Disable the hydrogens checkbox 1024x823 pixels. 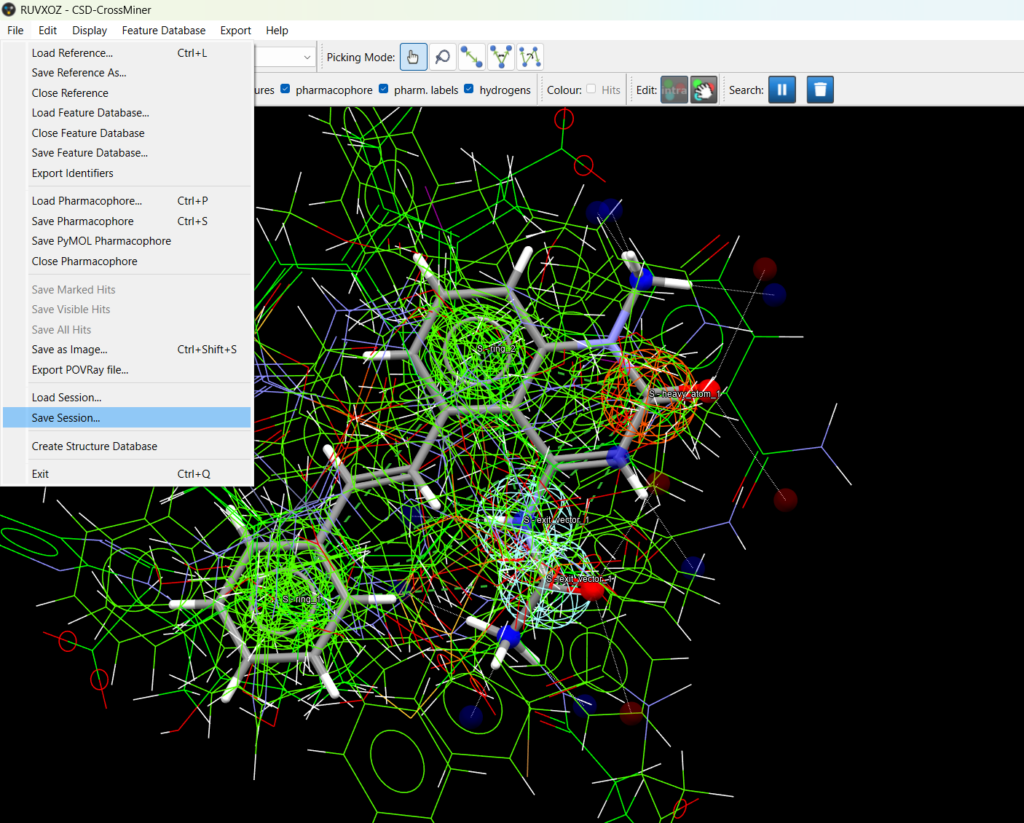(x=469, y=90)
